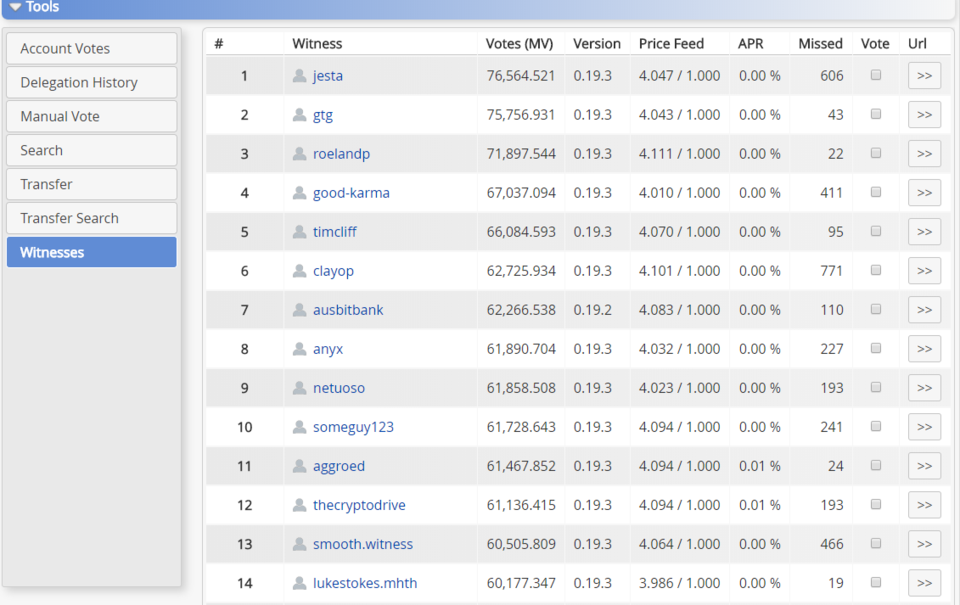Click the profile icon beside roelandp

(299, 154)
